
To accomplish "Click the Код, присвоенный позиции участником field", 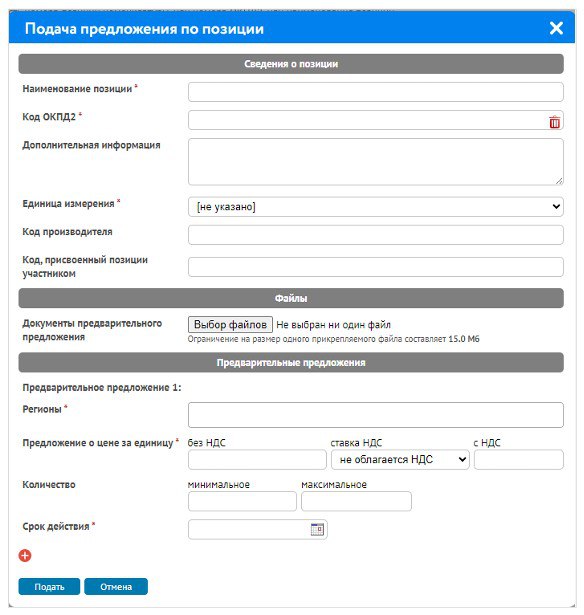I will point(376,267).
